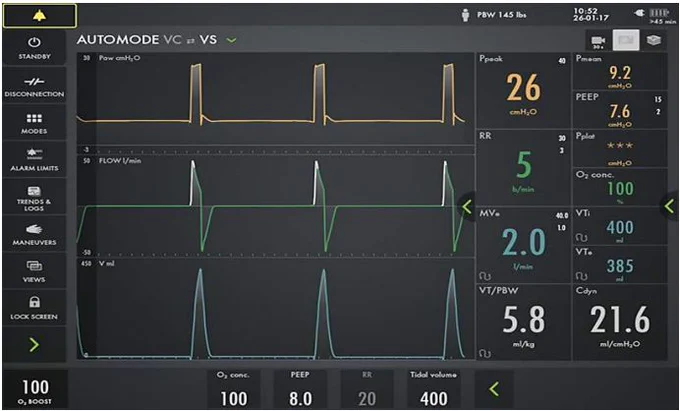Select the RR 5 b/min tile

[x=524, y=168]
